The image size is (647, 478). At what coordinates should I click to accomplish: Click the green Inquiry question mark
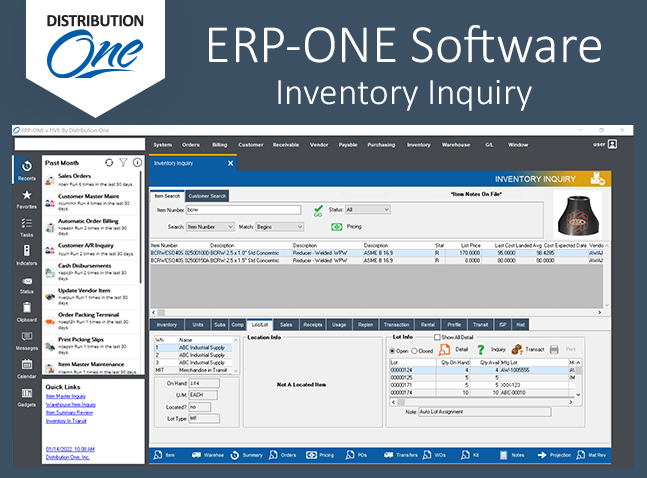click(481, 350)
